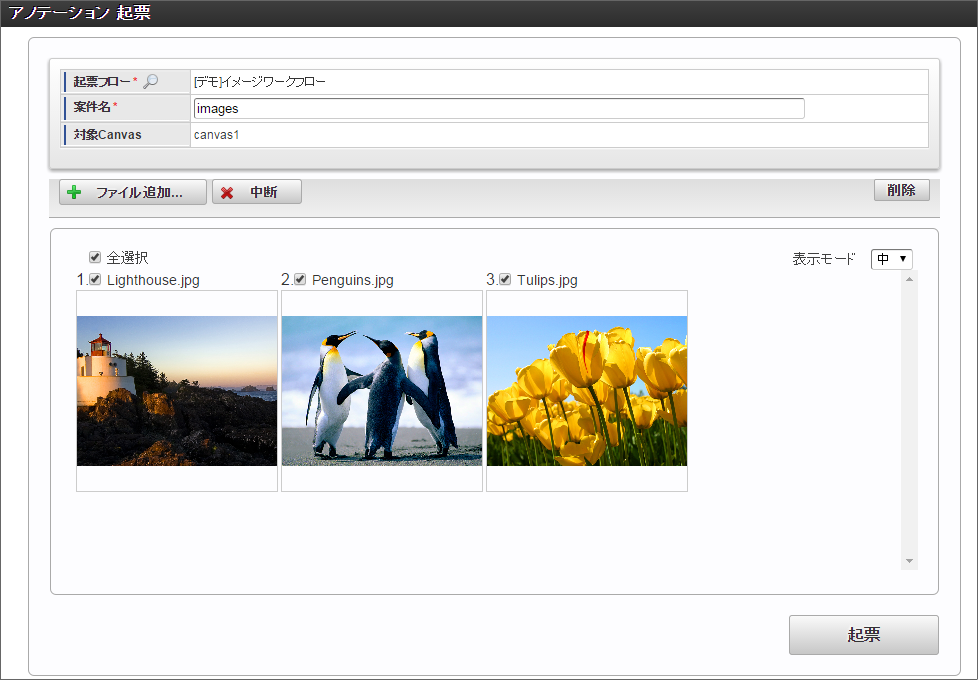The height and width of the screenshot is (680, 978).
Task: Select the Penguins thumbnail image
Action: (382, 391)
